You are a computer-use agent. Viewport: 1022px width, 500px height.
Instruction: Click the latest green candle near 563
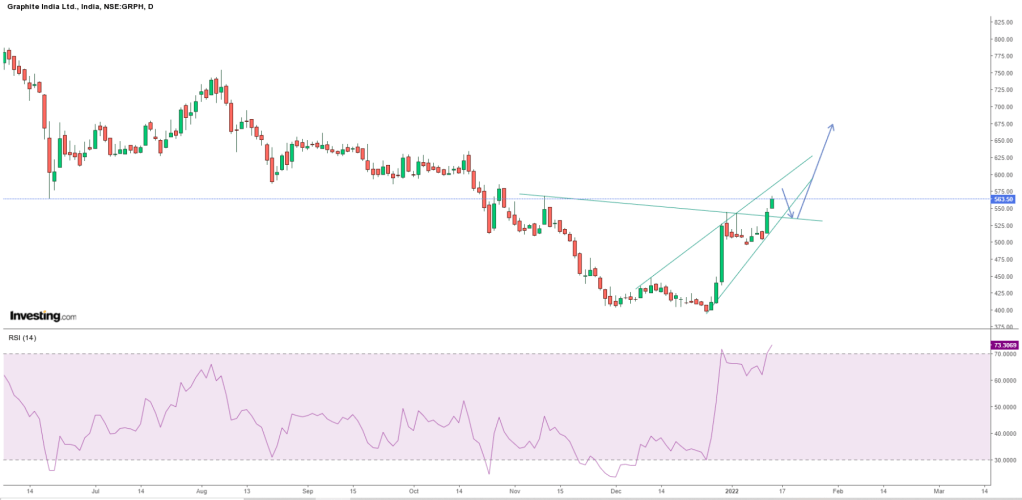[x=772, y=204]
